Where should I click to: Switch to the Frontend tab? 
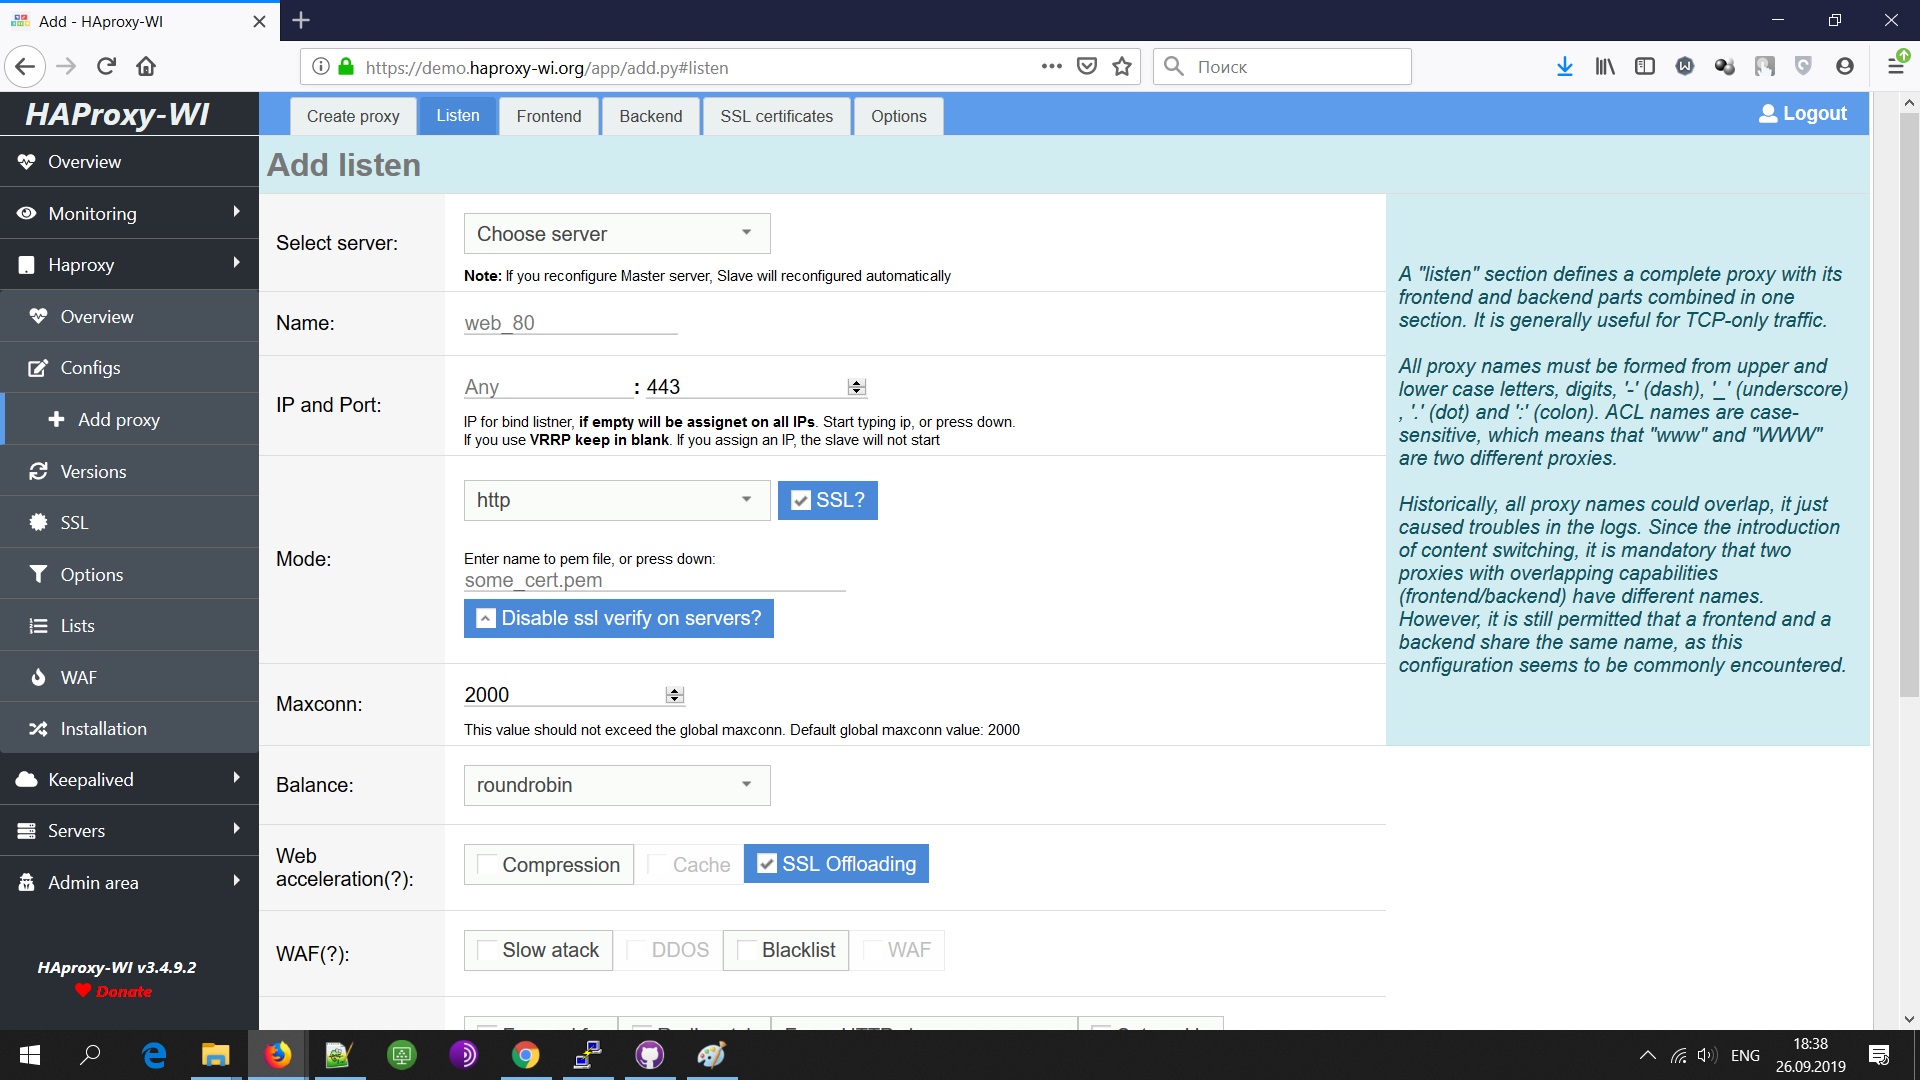(549, 116)
